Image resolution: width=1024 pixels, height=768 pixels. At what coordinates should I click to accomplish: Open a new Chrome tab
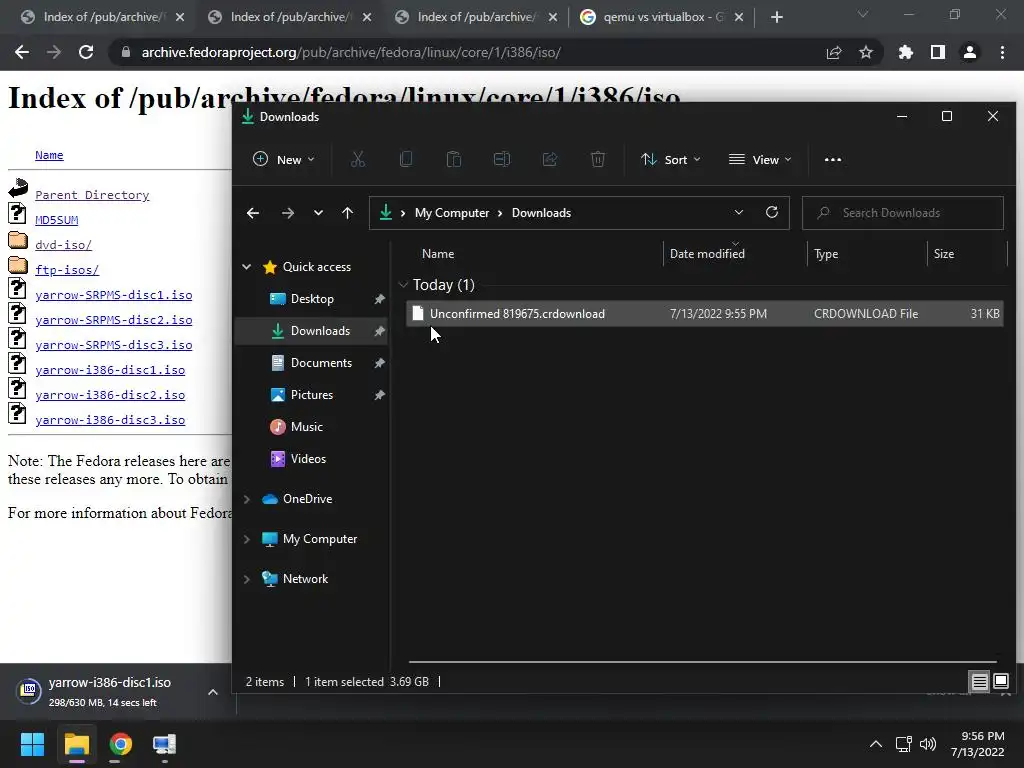pyautogui.click(x=776, y=17)
